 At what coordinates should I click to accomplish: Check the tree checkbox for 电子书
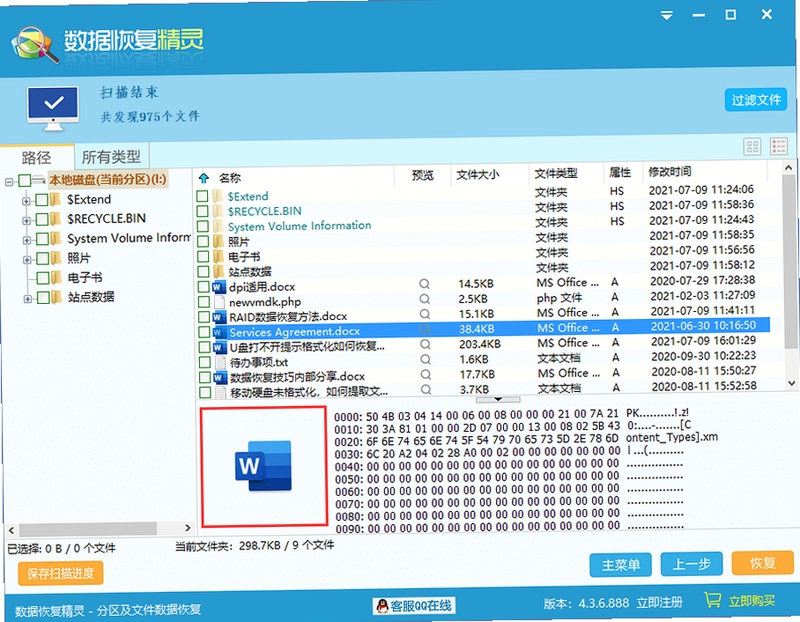pyautogui.click(x=42, y=278)
